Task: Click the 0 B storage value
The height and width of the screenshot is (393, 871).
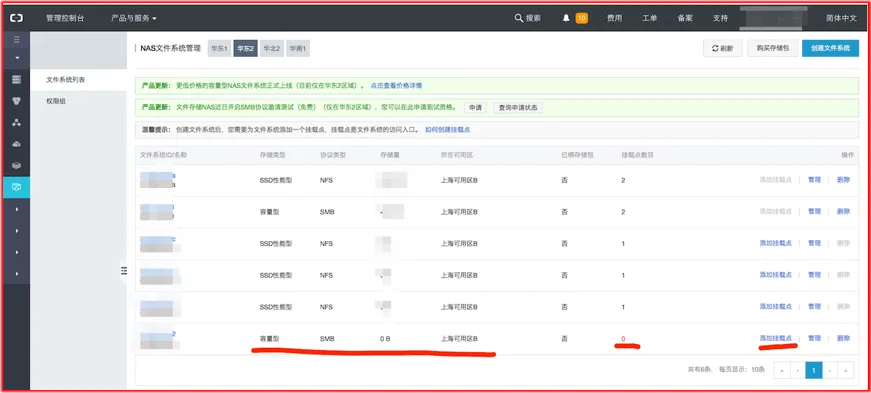Action: point(385,339)
